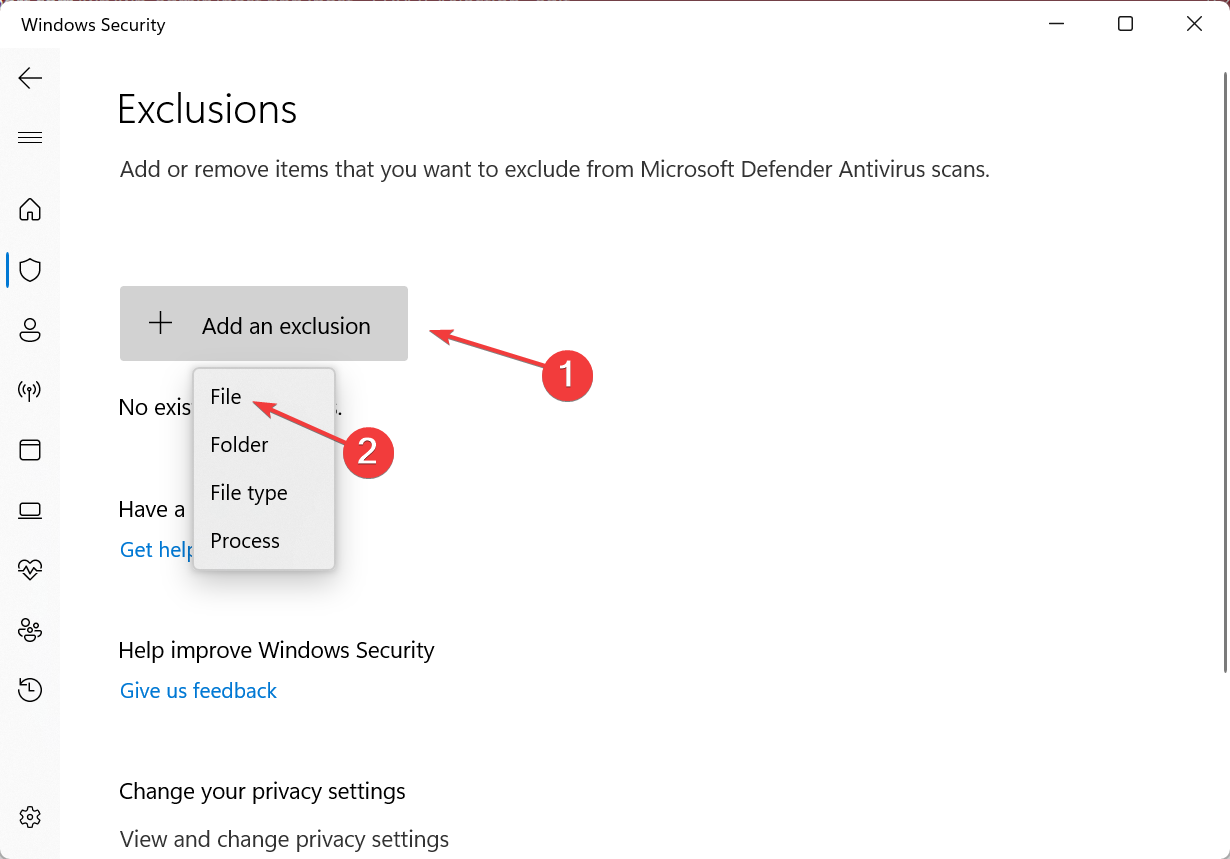Open Device performance & health

(30, 570)
